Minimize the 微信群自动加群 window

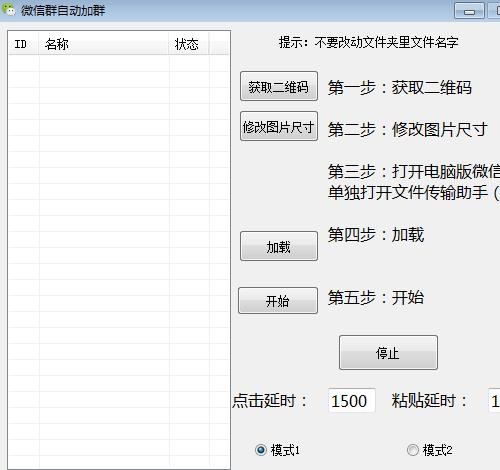pos(469,11)
